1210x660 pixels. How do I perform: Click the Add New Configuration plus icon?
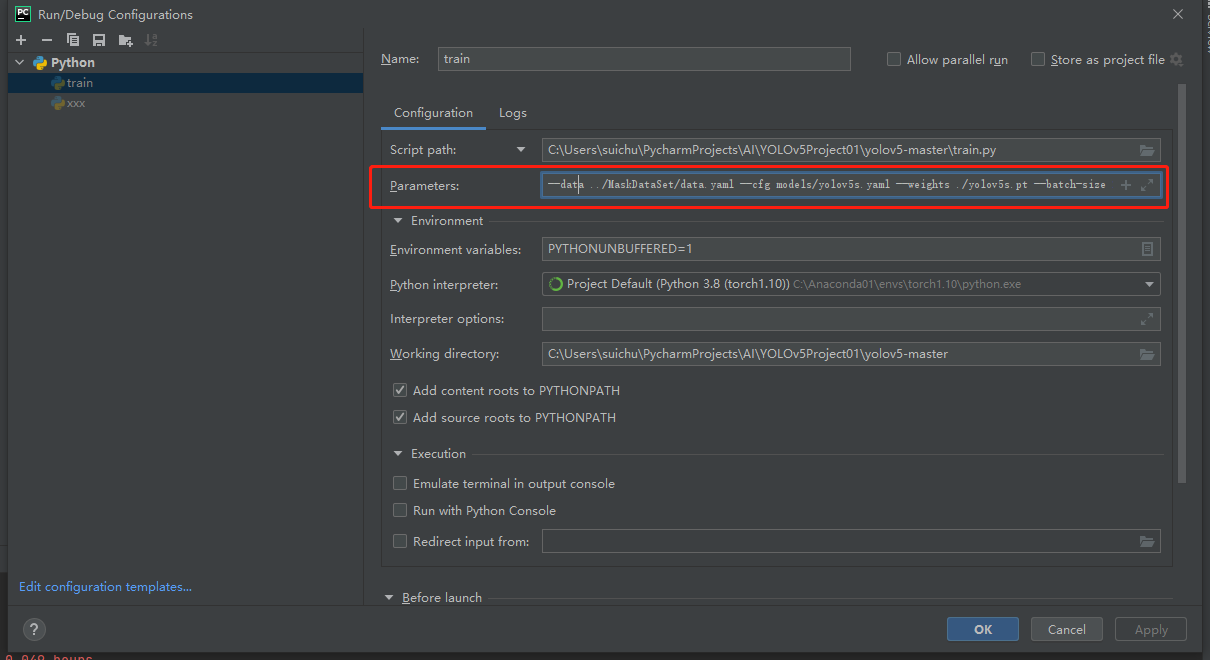coord(21,40)
